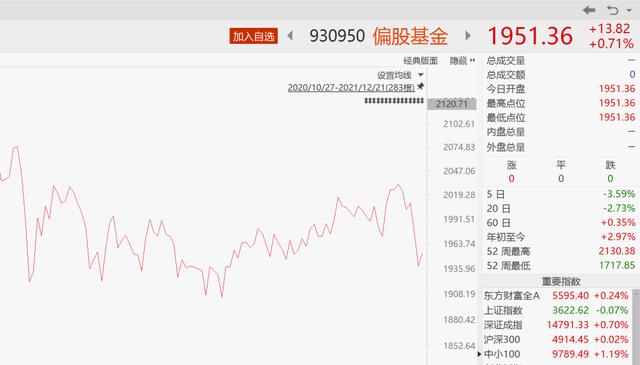Open the 设置均线 dropdown
The image size is (640, 365).
click(400, 75)
